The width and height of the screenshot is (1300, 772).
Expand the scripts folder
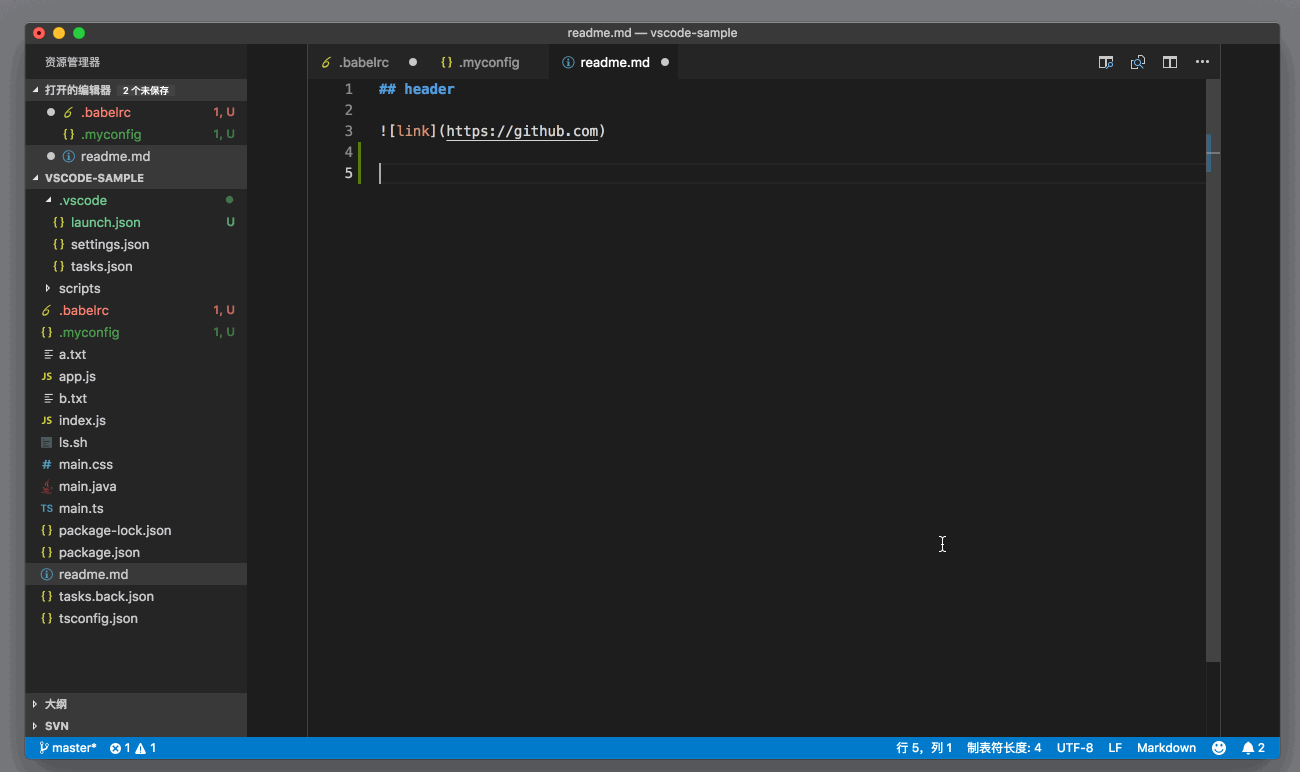(48, 288)
